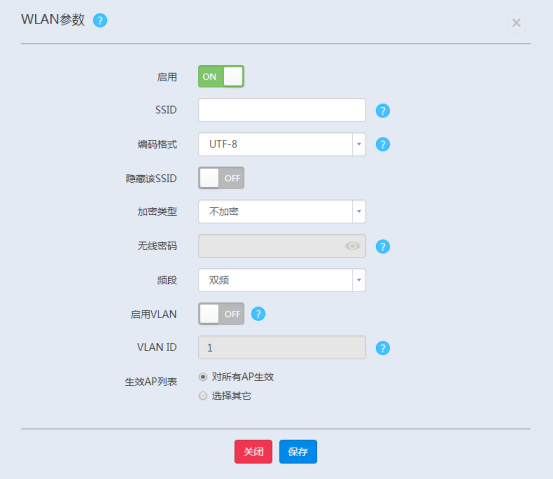
Task: Click help icon beside WLAN参数 title
Action: tap(100, 20)
